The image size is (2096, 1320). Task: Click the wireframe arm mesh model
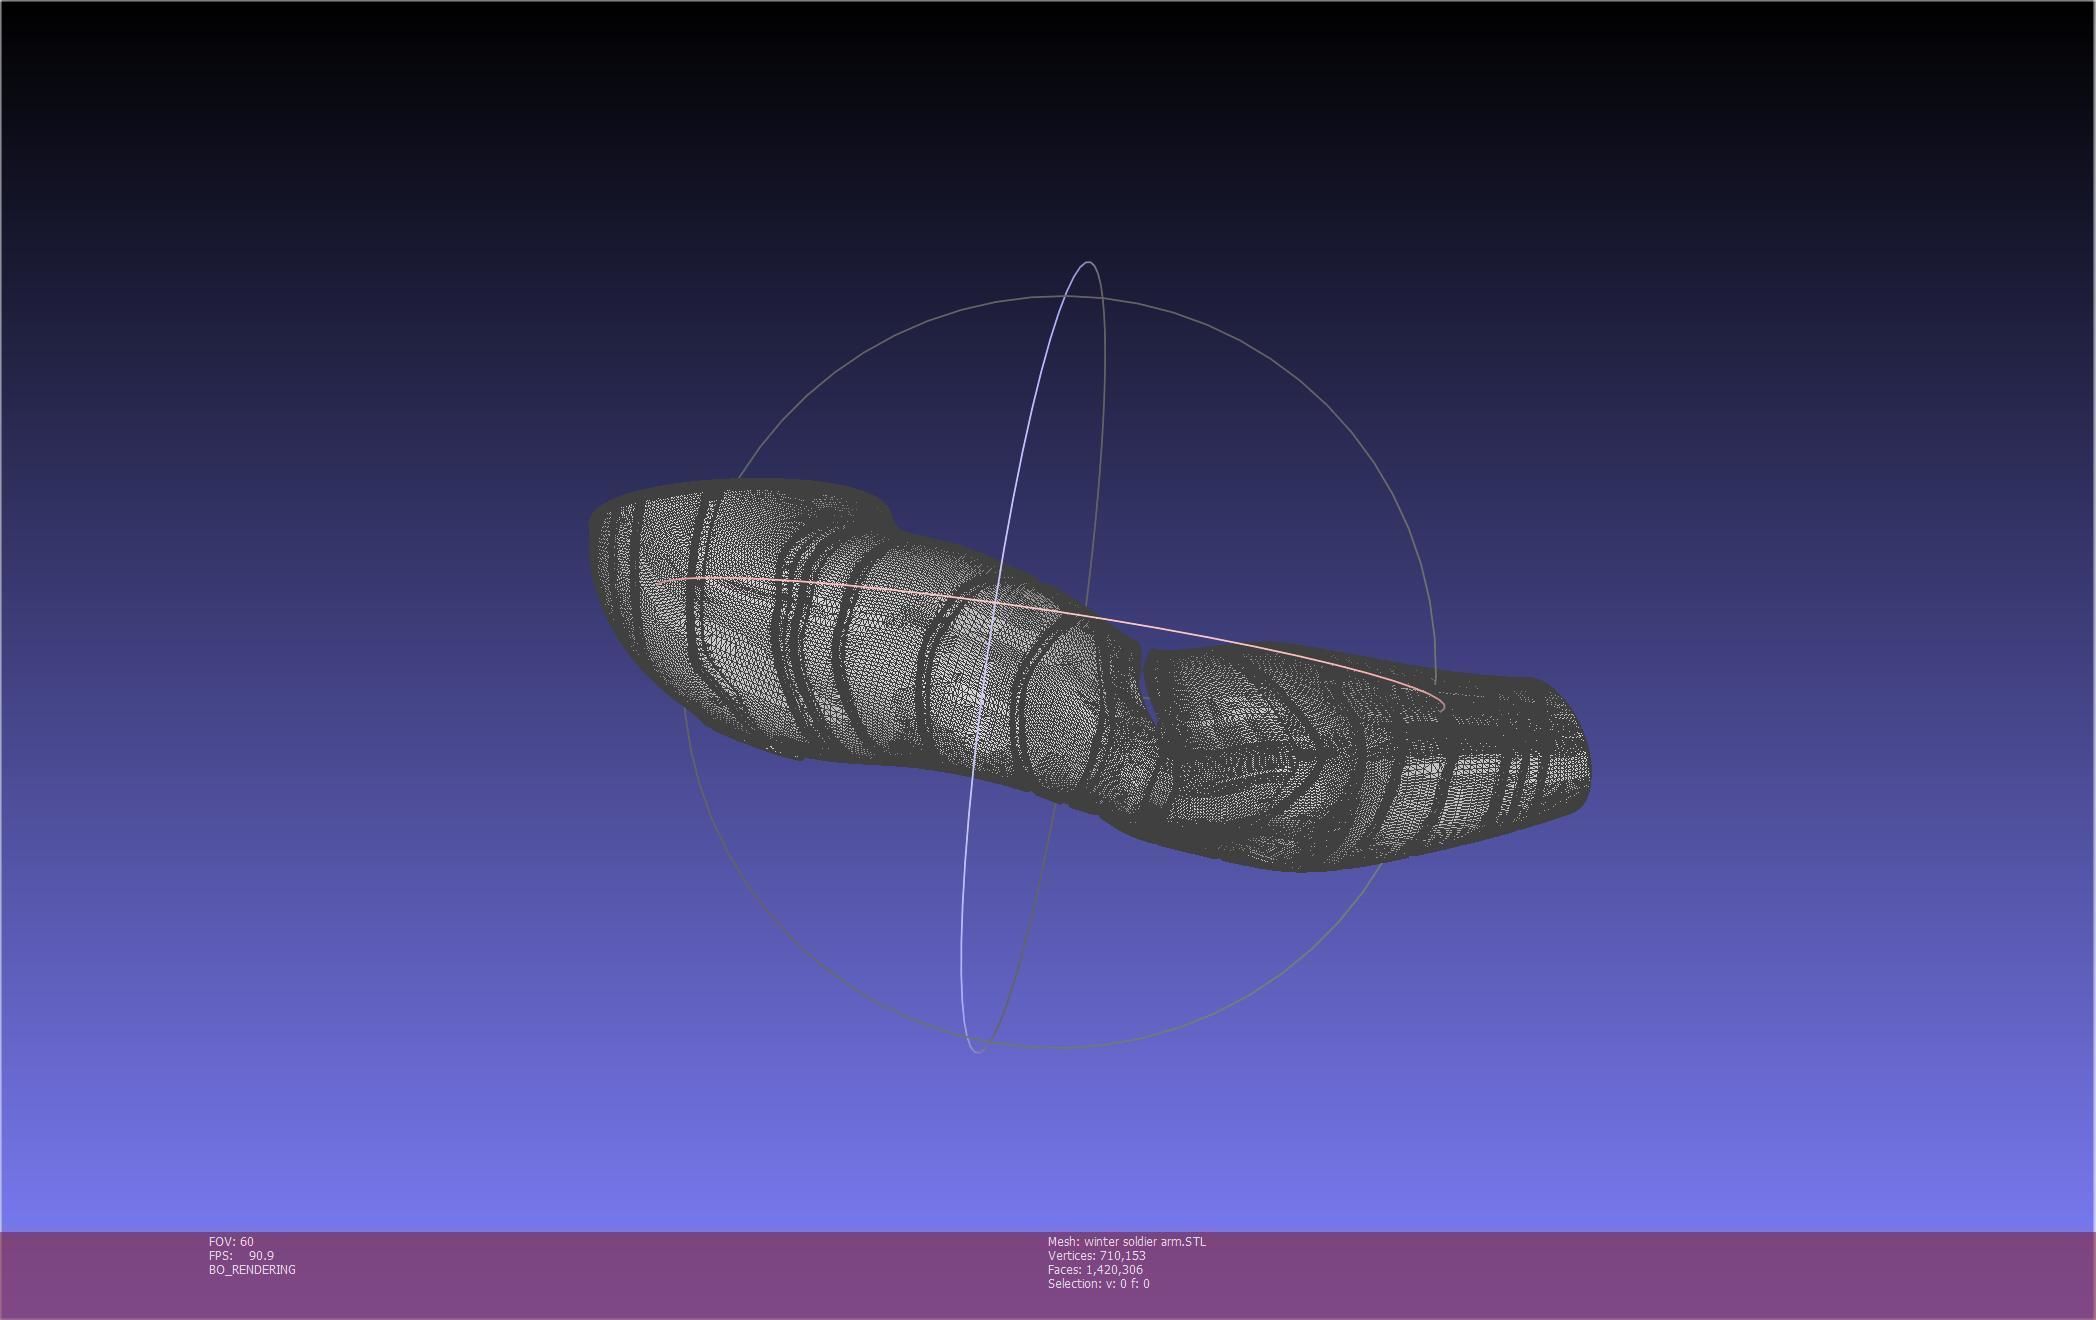1089,675
